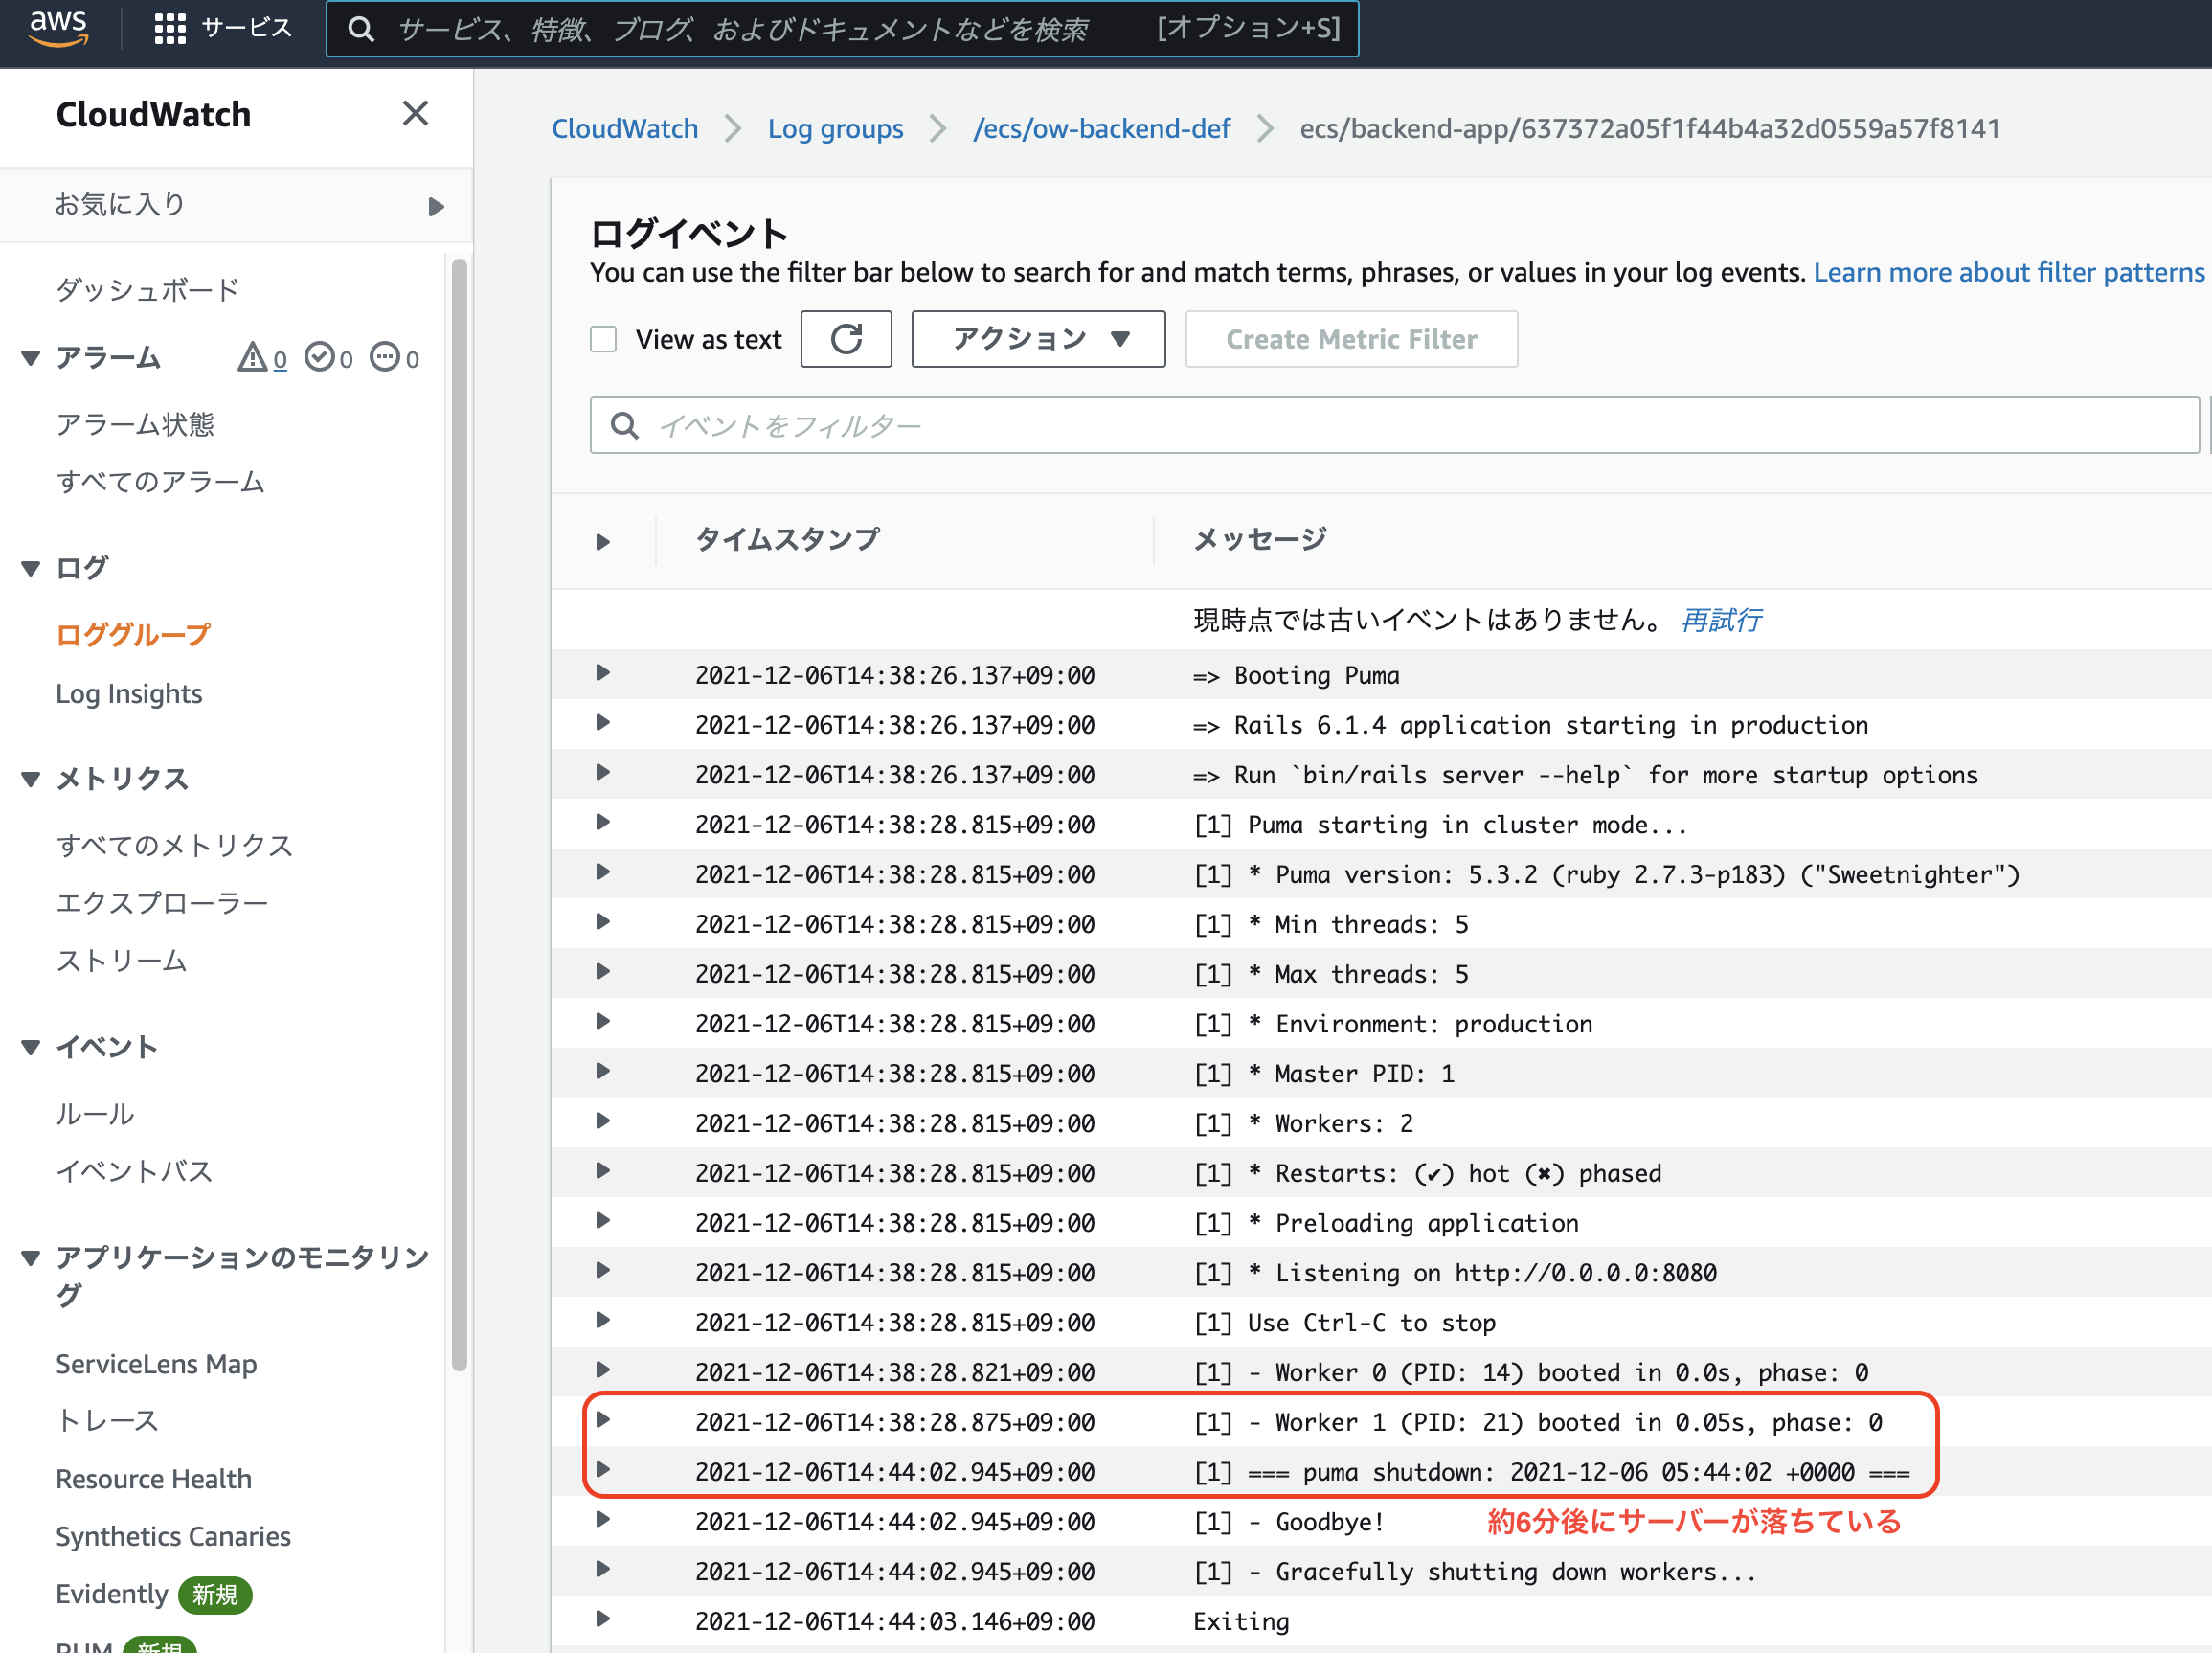Open Log Insights in the sidebar

click(129, 693)
